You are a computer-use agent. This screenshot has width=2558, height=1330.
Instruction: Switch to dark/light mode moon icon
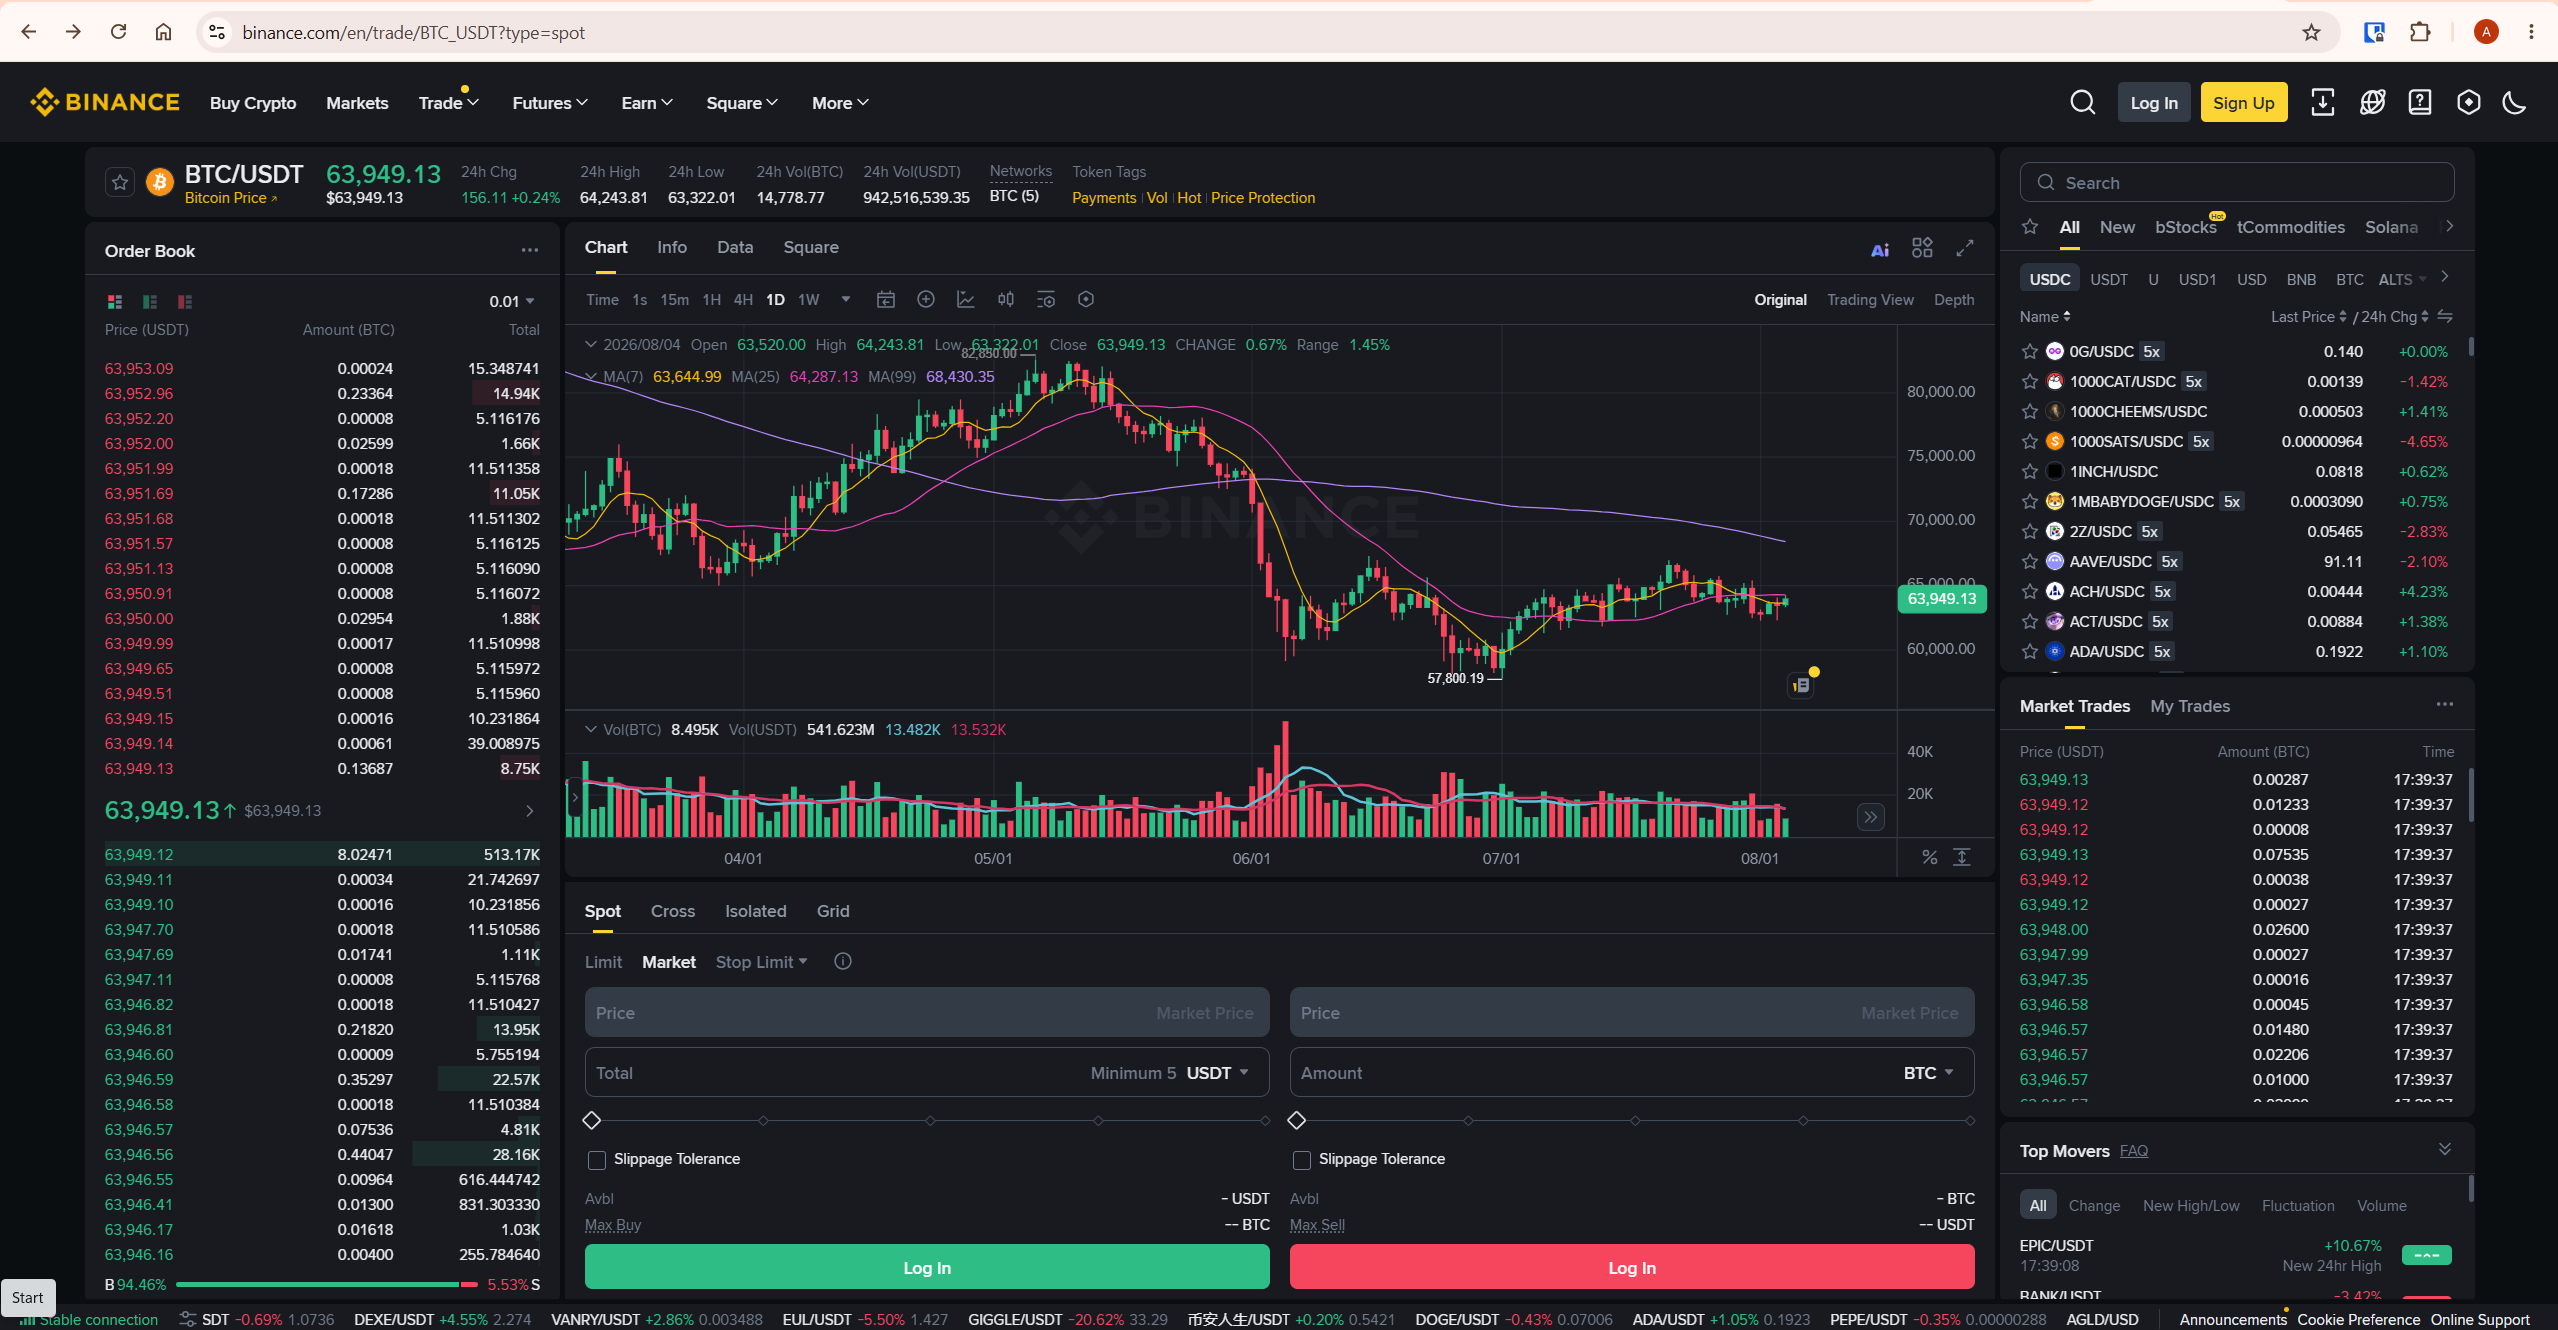2514,103
